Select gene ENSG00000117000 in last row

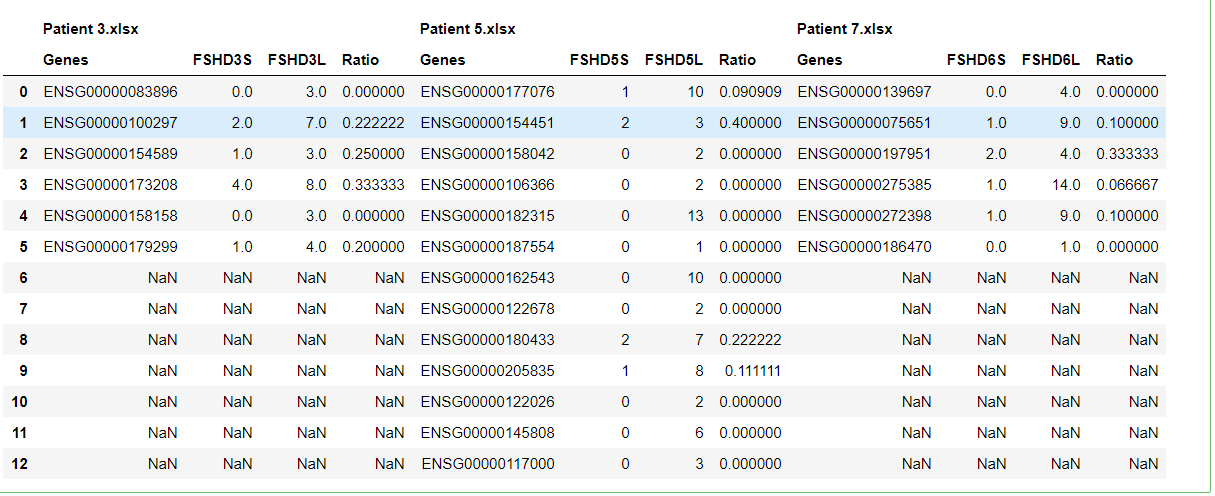pos(488,464)
